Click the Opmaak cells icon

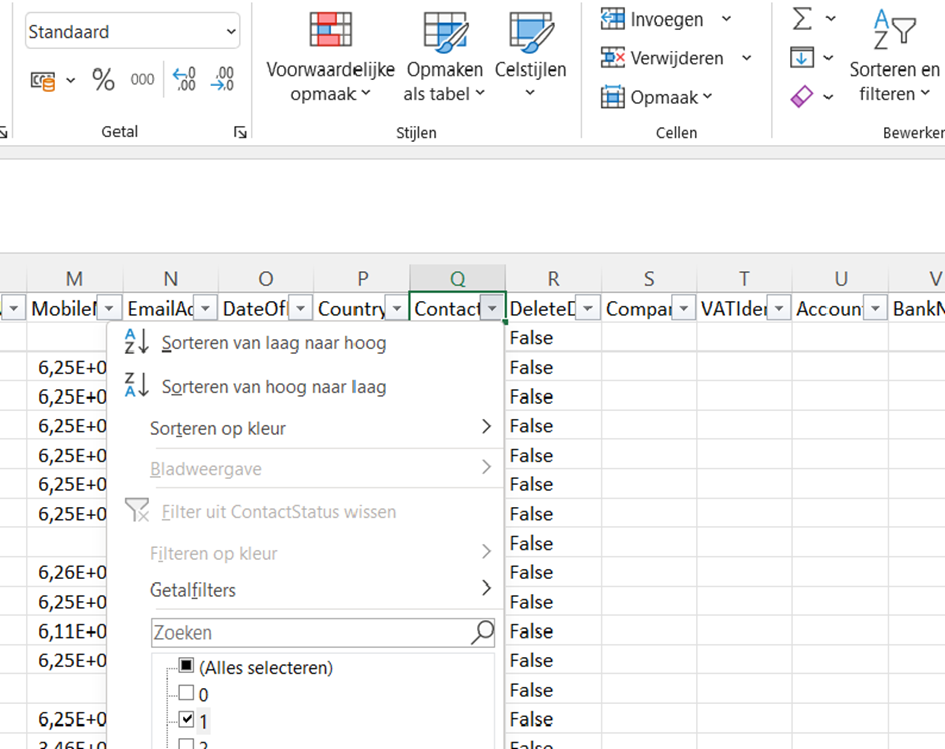[612, 97]
